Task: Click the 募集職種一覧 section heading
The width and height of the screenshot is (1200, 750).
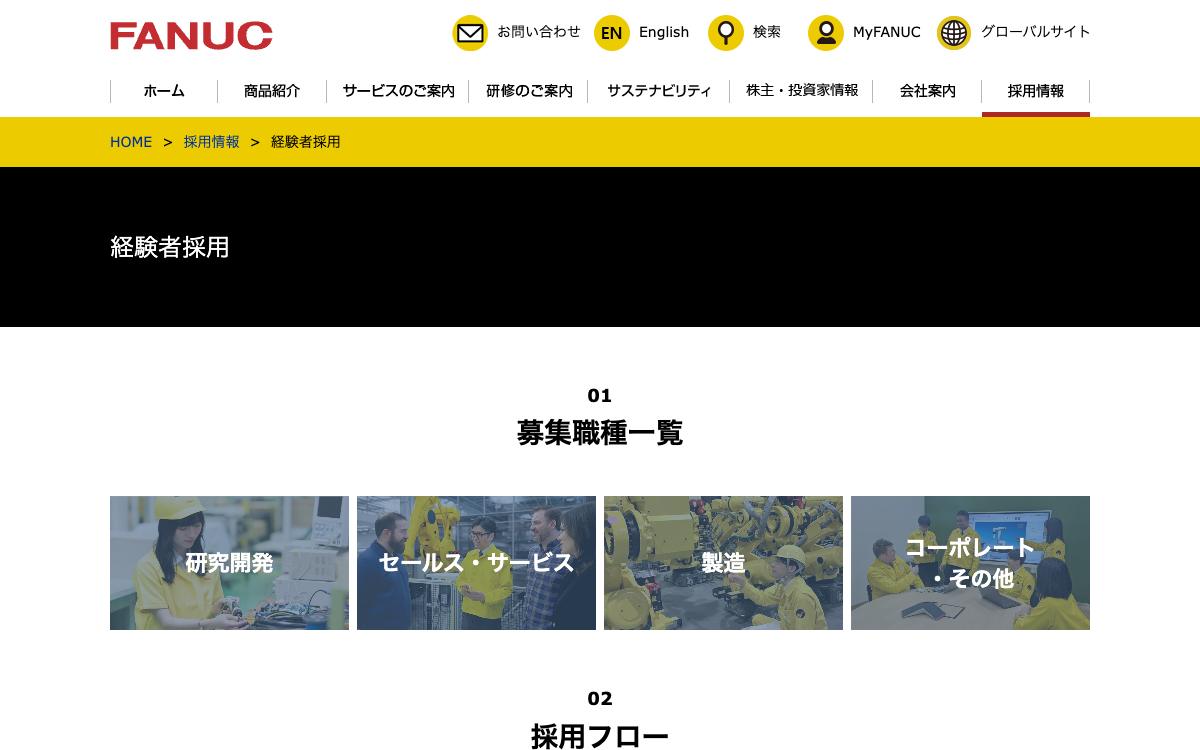Action: [x=600, y=433]
